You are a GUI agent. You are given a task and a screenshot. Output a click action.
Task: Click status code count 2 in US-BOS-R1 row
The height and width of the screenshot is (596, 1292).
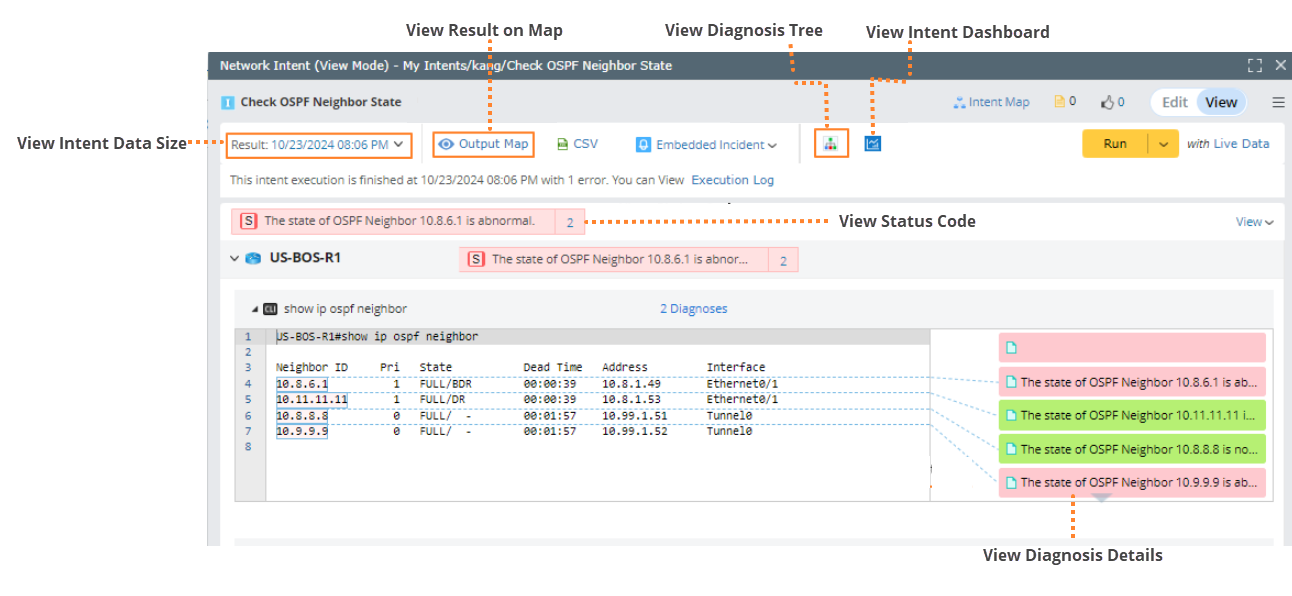point(783,260)
